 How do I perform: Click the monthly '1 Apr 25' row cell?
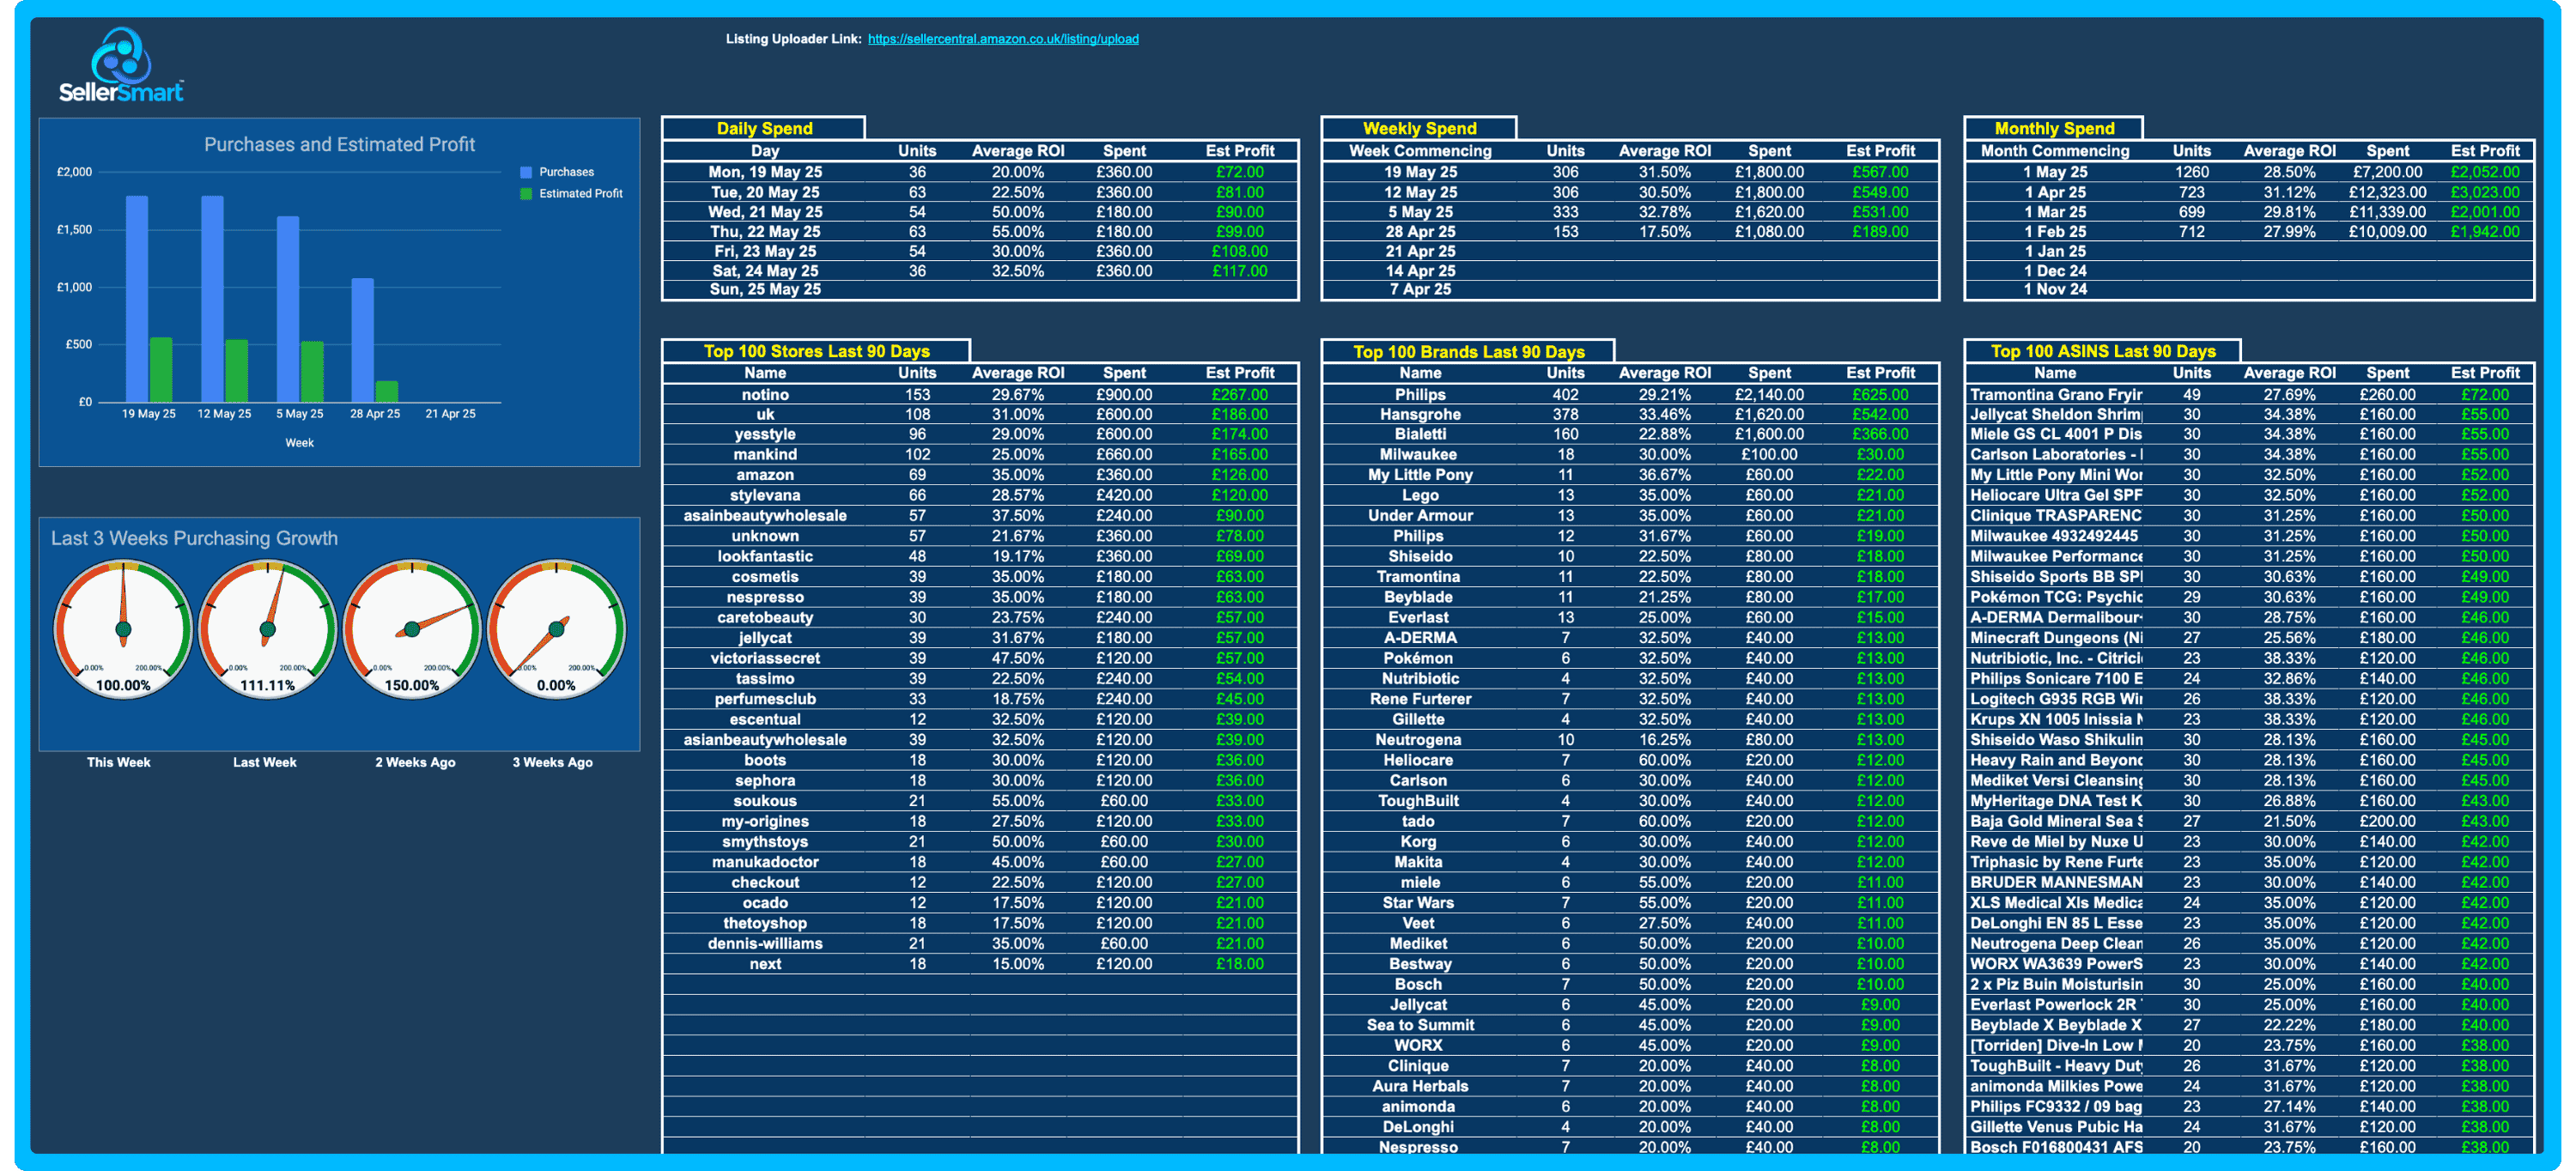[x=2055, y=192]
